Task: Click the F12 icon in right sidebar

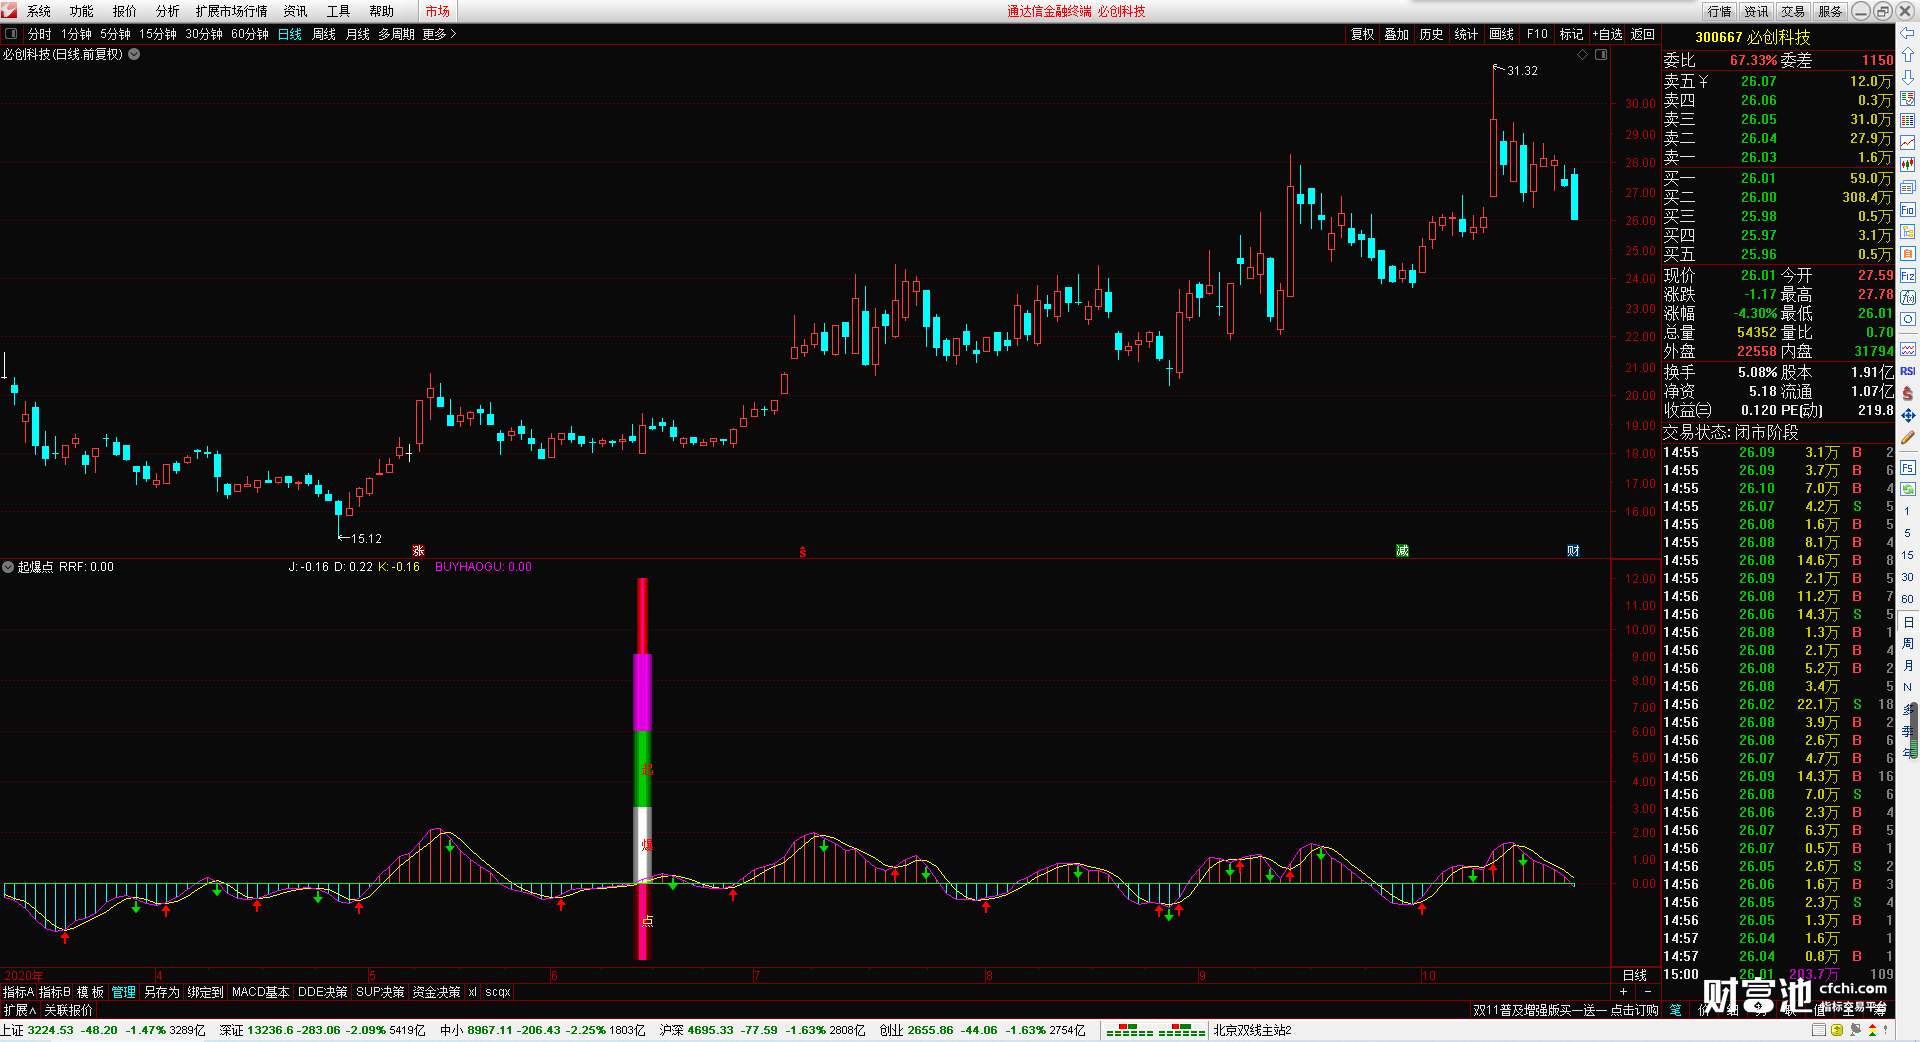Action: tap(1908, 276)
